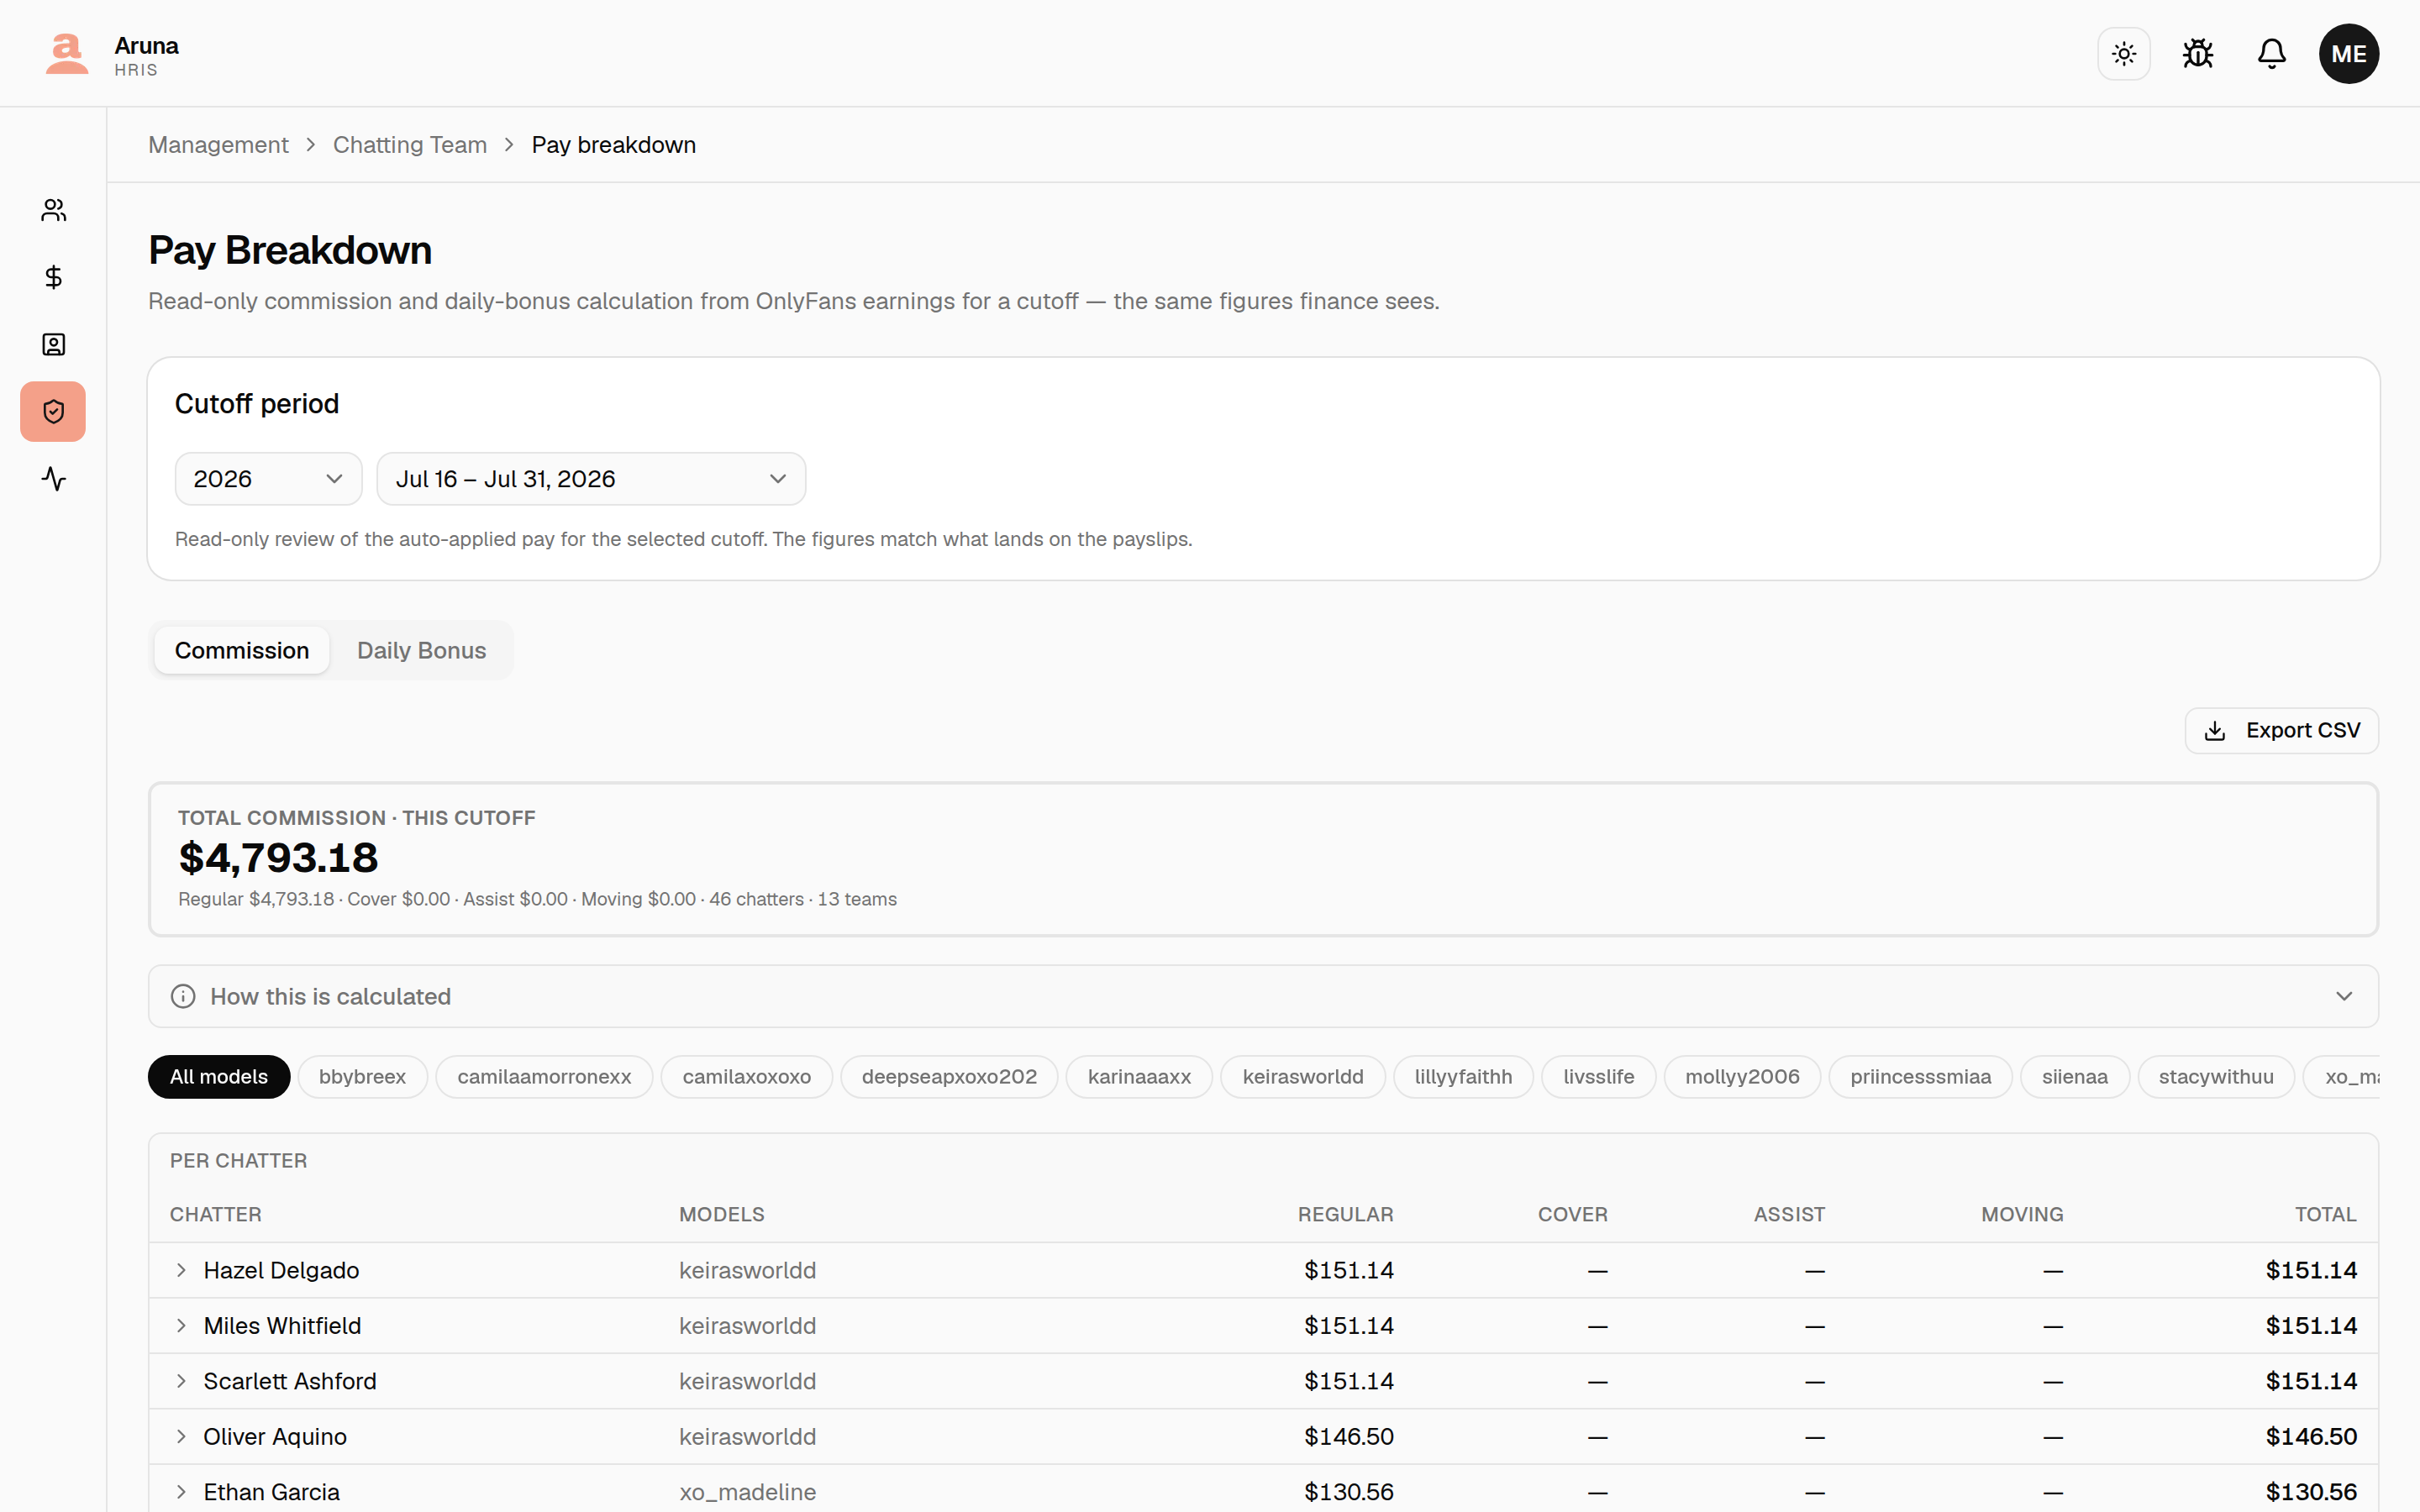Click the Aruna logo

[66, 54]
